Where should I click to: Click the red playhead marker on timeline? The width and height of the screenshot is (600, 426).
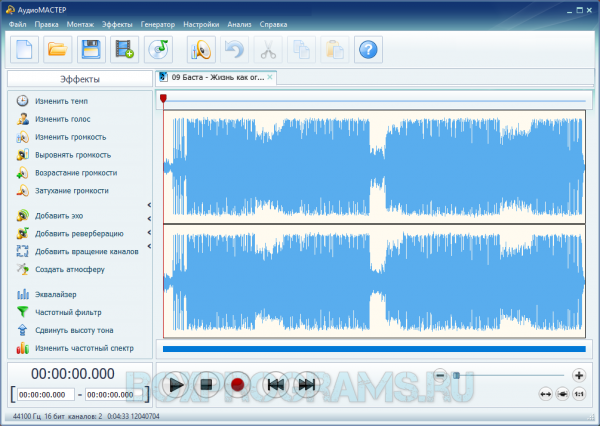(163, 98)
